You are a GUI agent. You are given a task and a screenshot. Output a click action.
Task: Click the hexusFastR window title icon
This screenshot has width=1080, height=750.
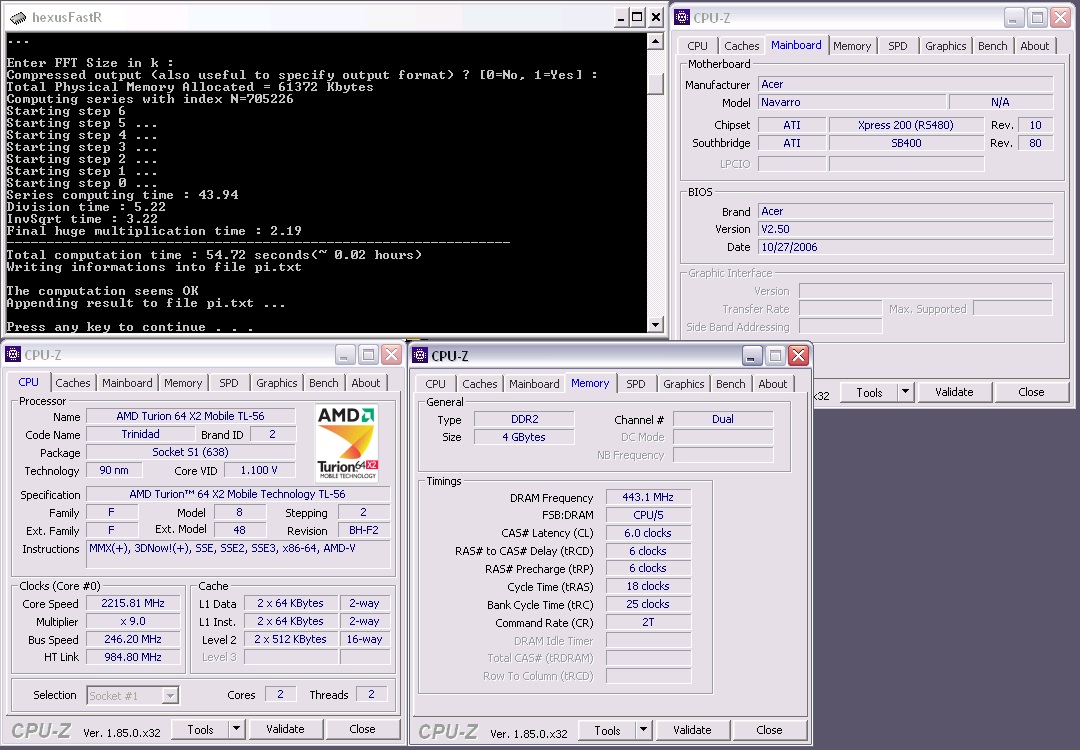pyautogui.click(x=19, y=17)
